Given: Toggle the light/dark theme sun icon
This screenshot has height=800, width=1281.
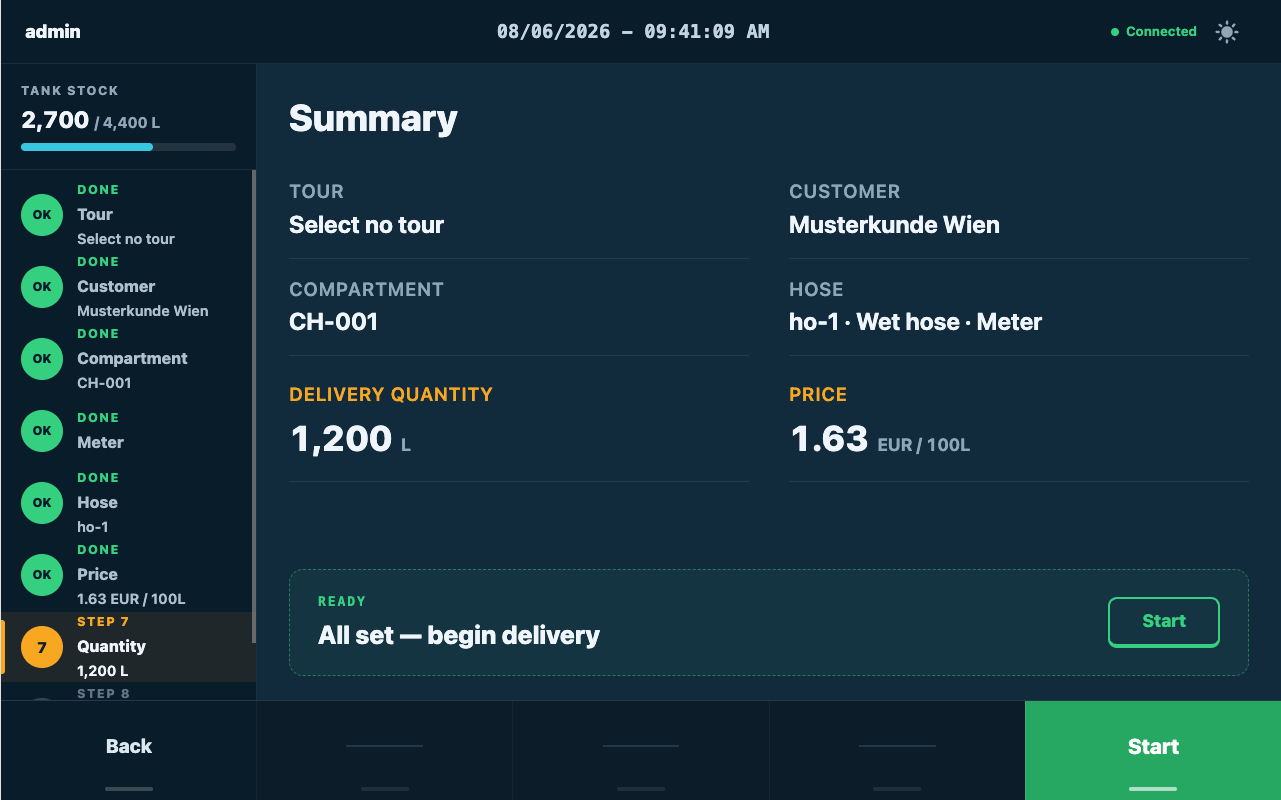Looking at the screenshot, I should (x=1227, y=32).
